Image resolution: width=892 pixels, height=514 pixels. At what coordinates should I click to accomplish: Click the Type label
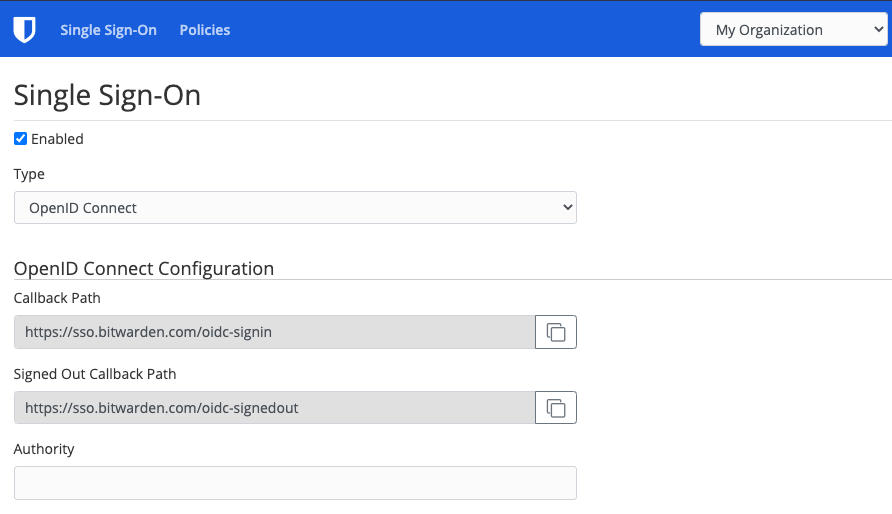(29, 174)
